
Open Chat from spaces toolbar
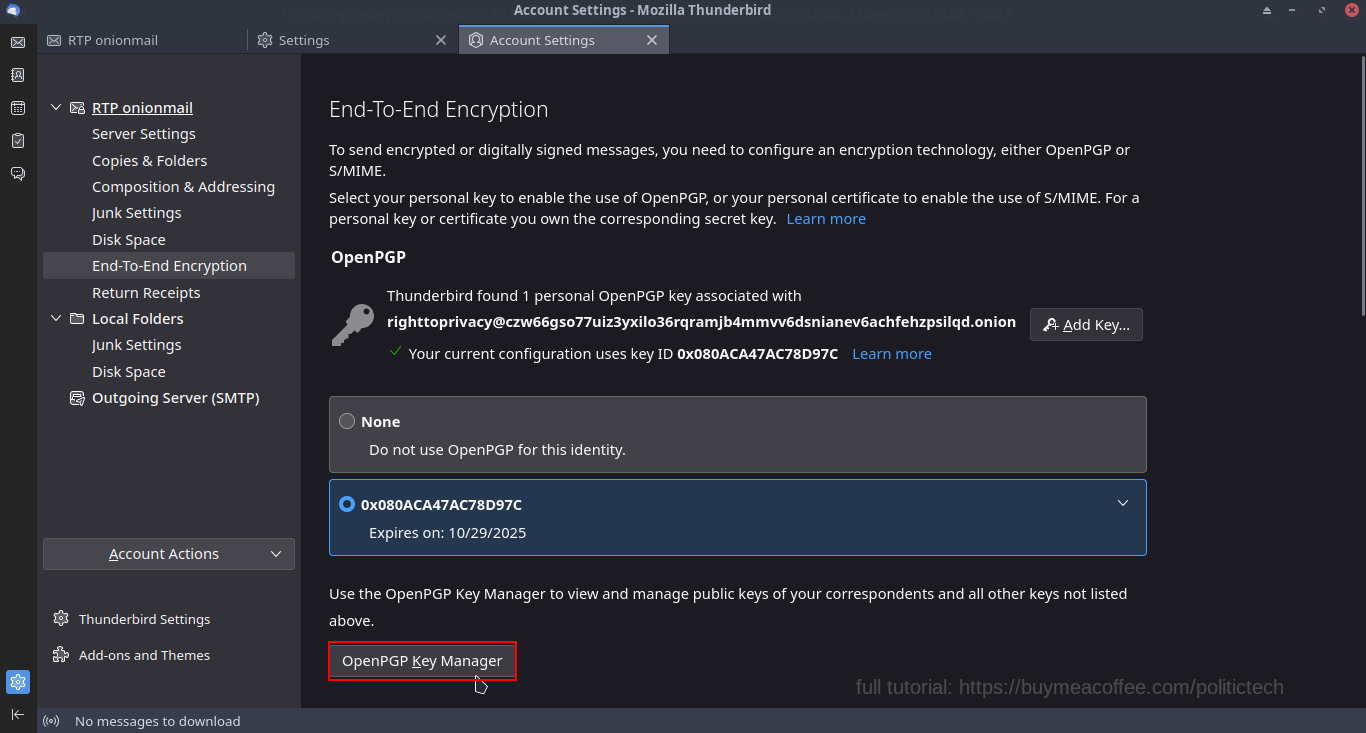coord(17,174)
